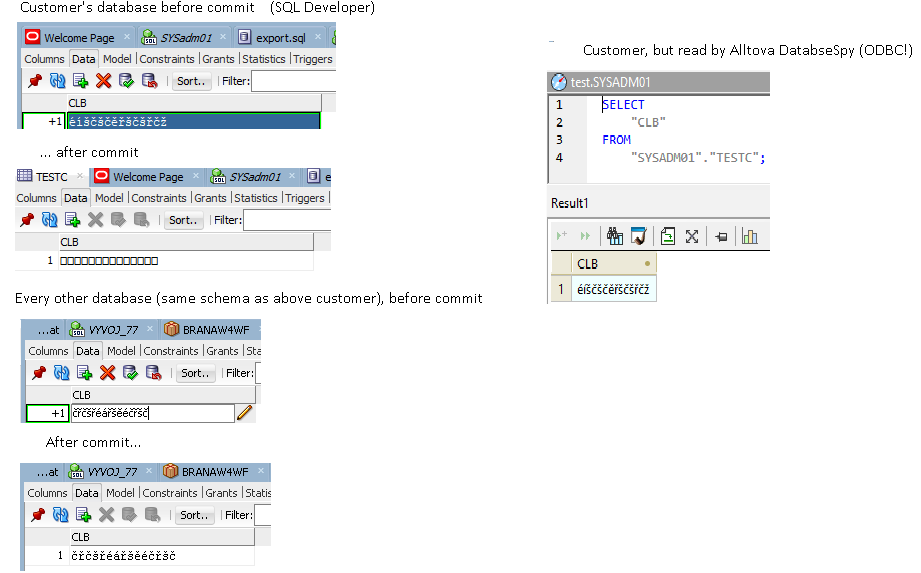Click Result1 label in DatabaseSpy

[x=570, y=203]
